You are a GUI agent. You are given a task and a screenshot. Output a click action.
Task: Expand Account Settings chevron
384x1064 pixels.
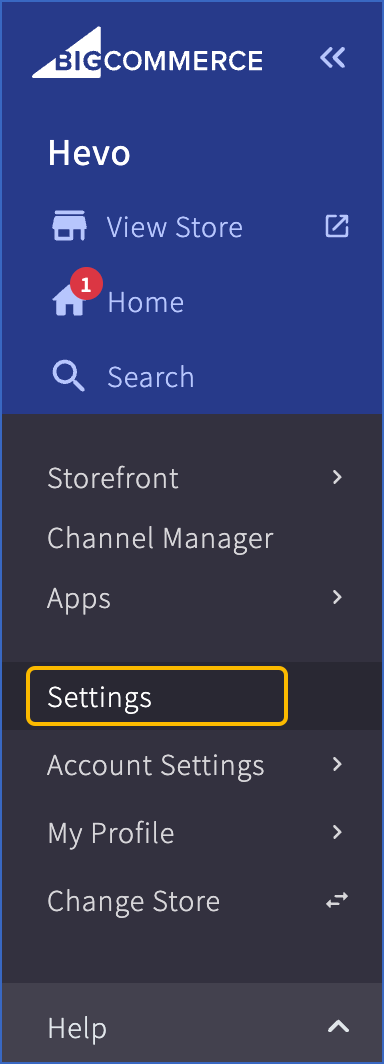pyautogui.click(x=337, y=765)
